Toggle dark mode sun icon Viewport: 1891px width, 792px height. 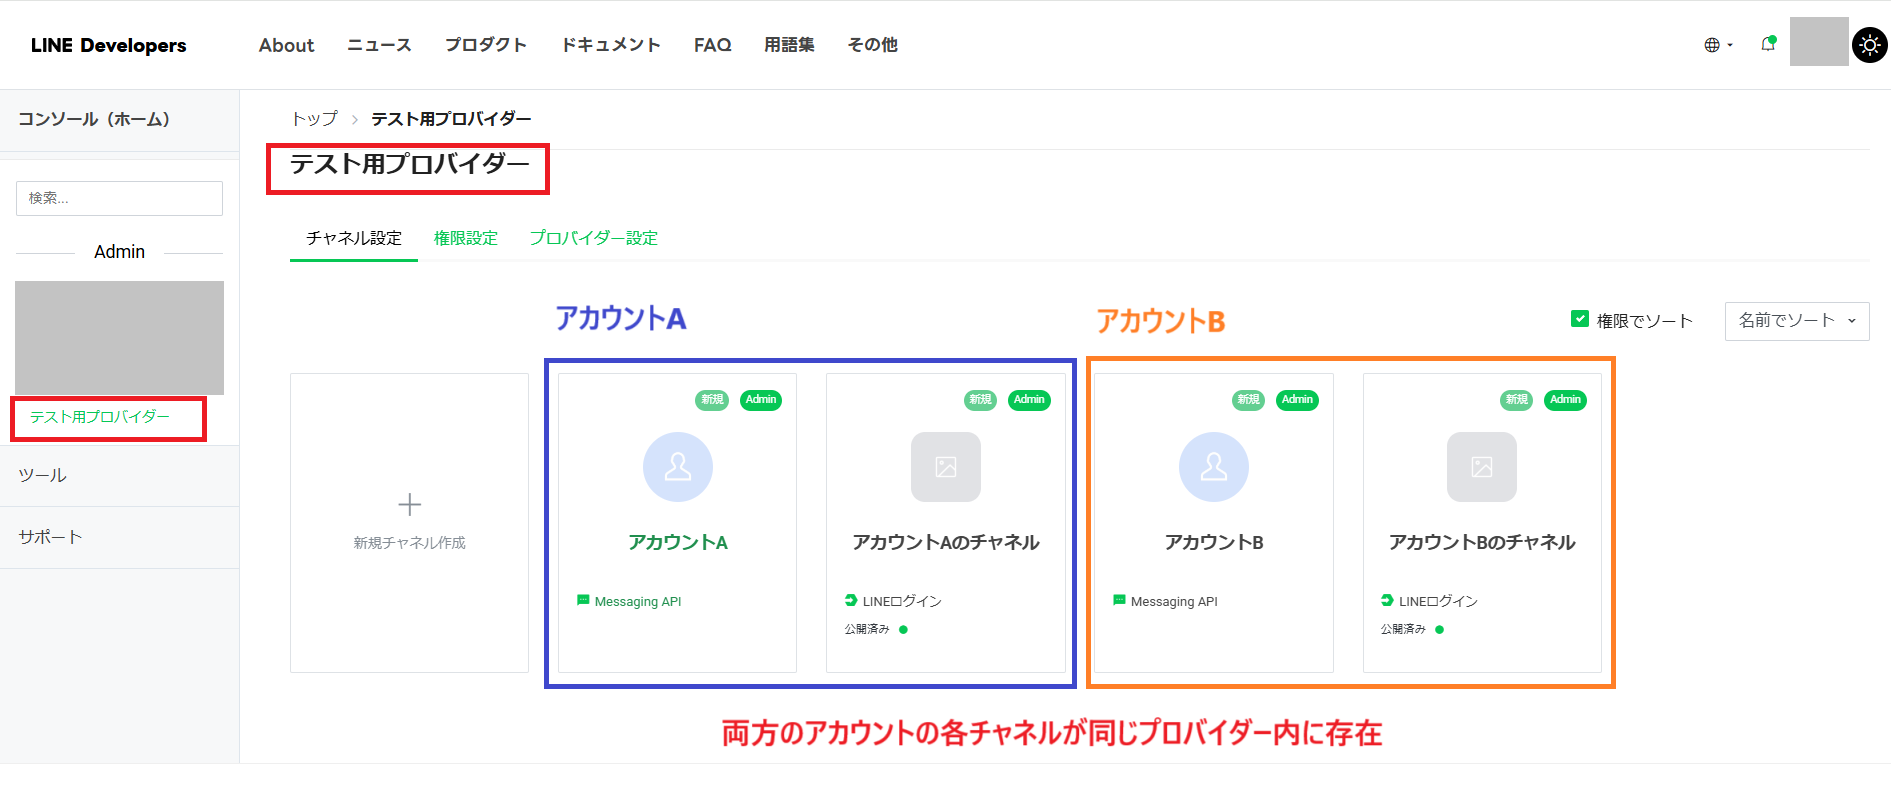point(1870,45)
